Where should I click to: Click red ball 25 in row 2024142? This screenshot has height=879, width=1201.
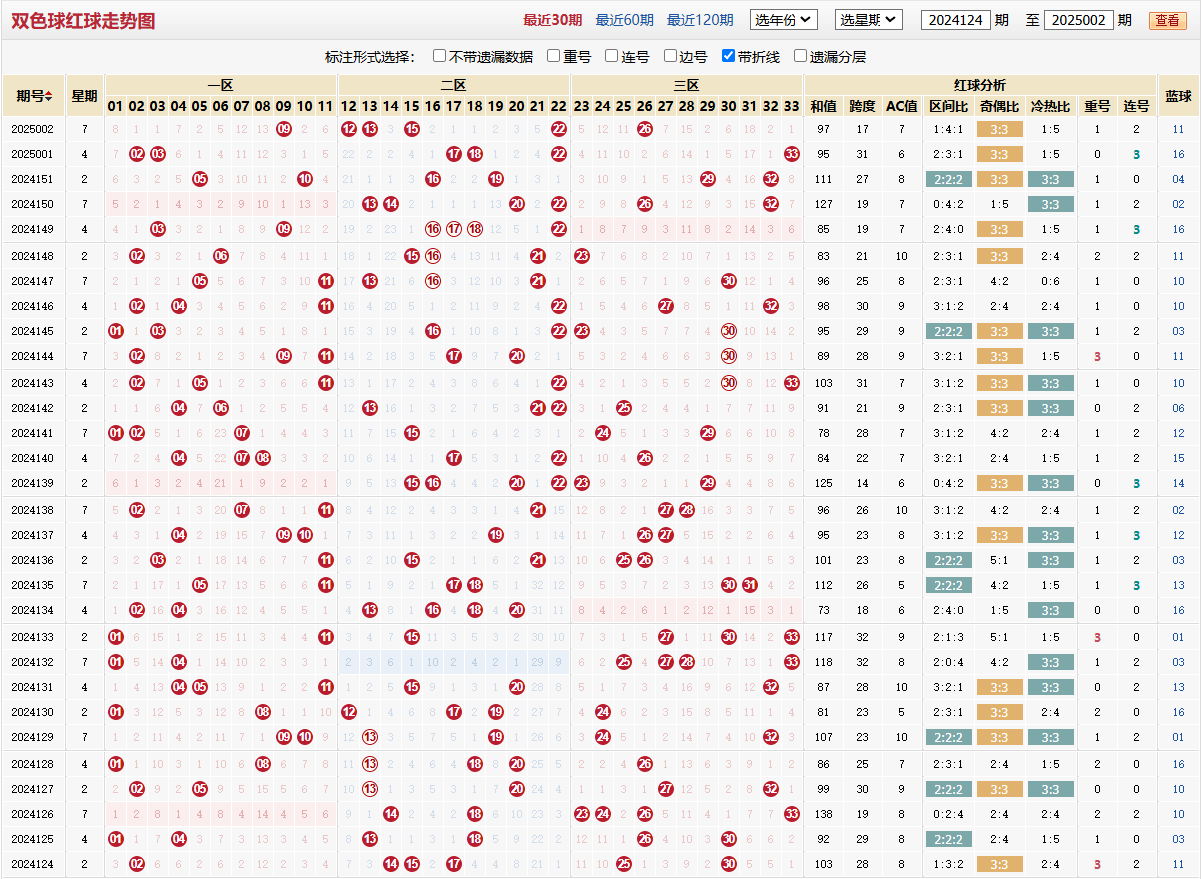click(624, 408)
